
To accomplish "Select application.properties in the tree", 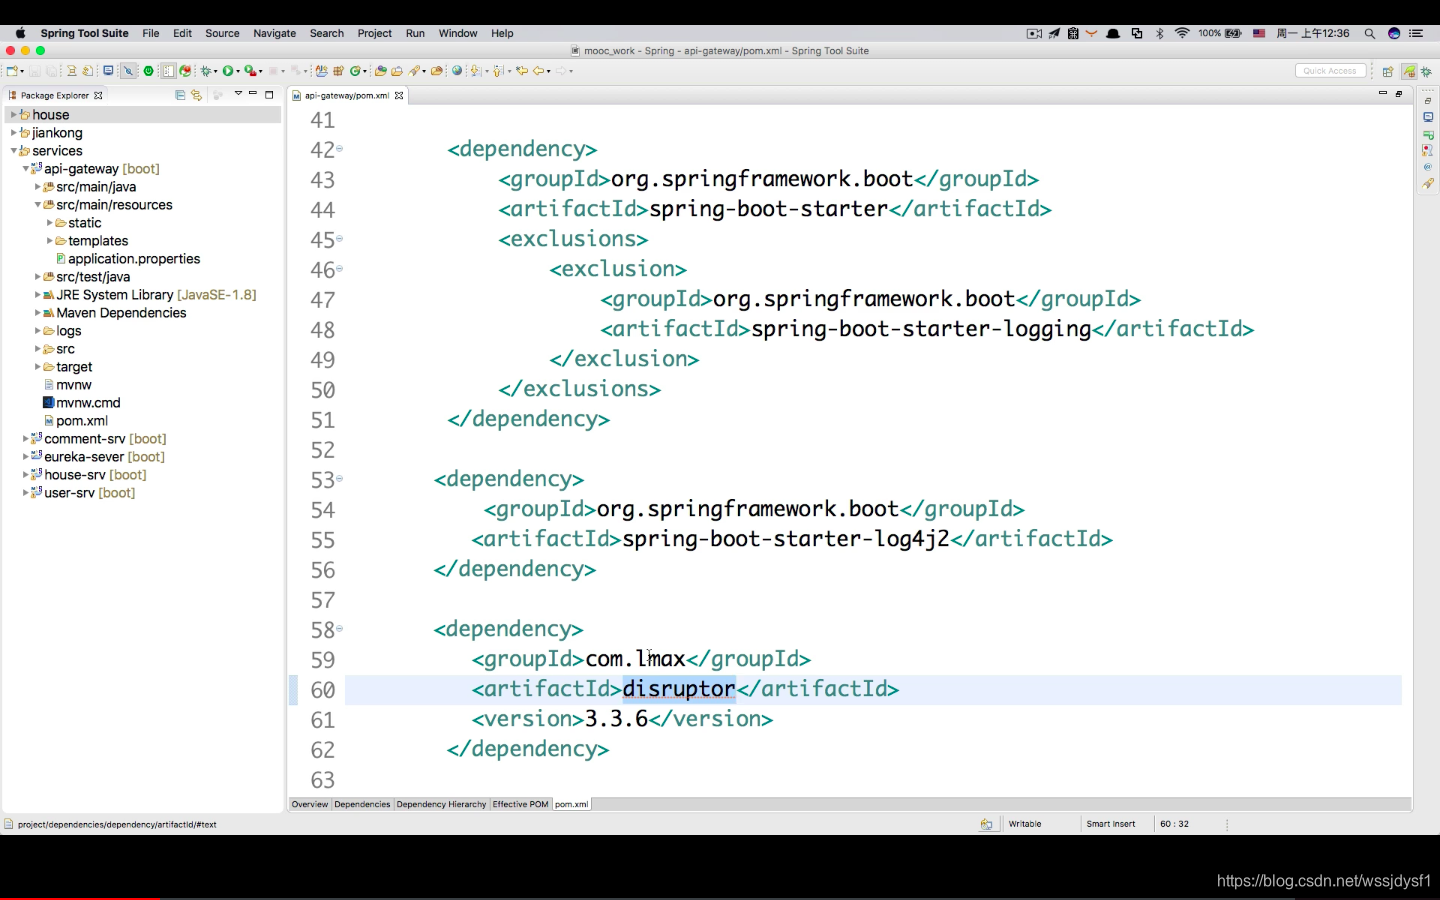I will 134,259.
